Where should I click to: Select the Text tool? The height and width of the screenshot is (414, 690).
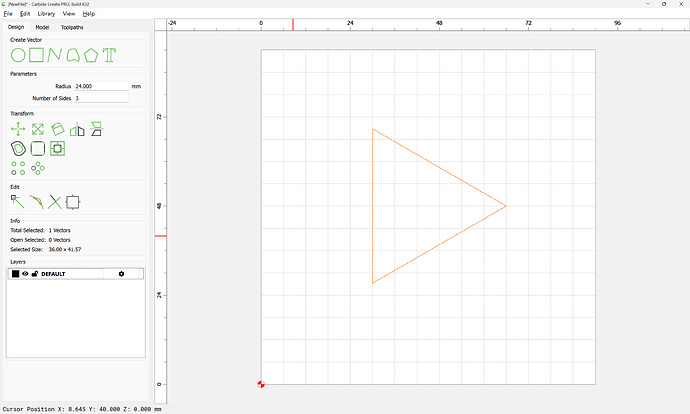coord(109,55)
